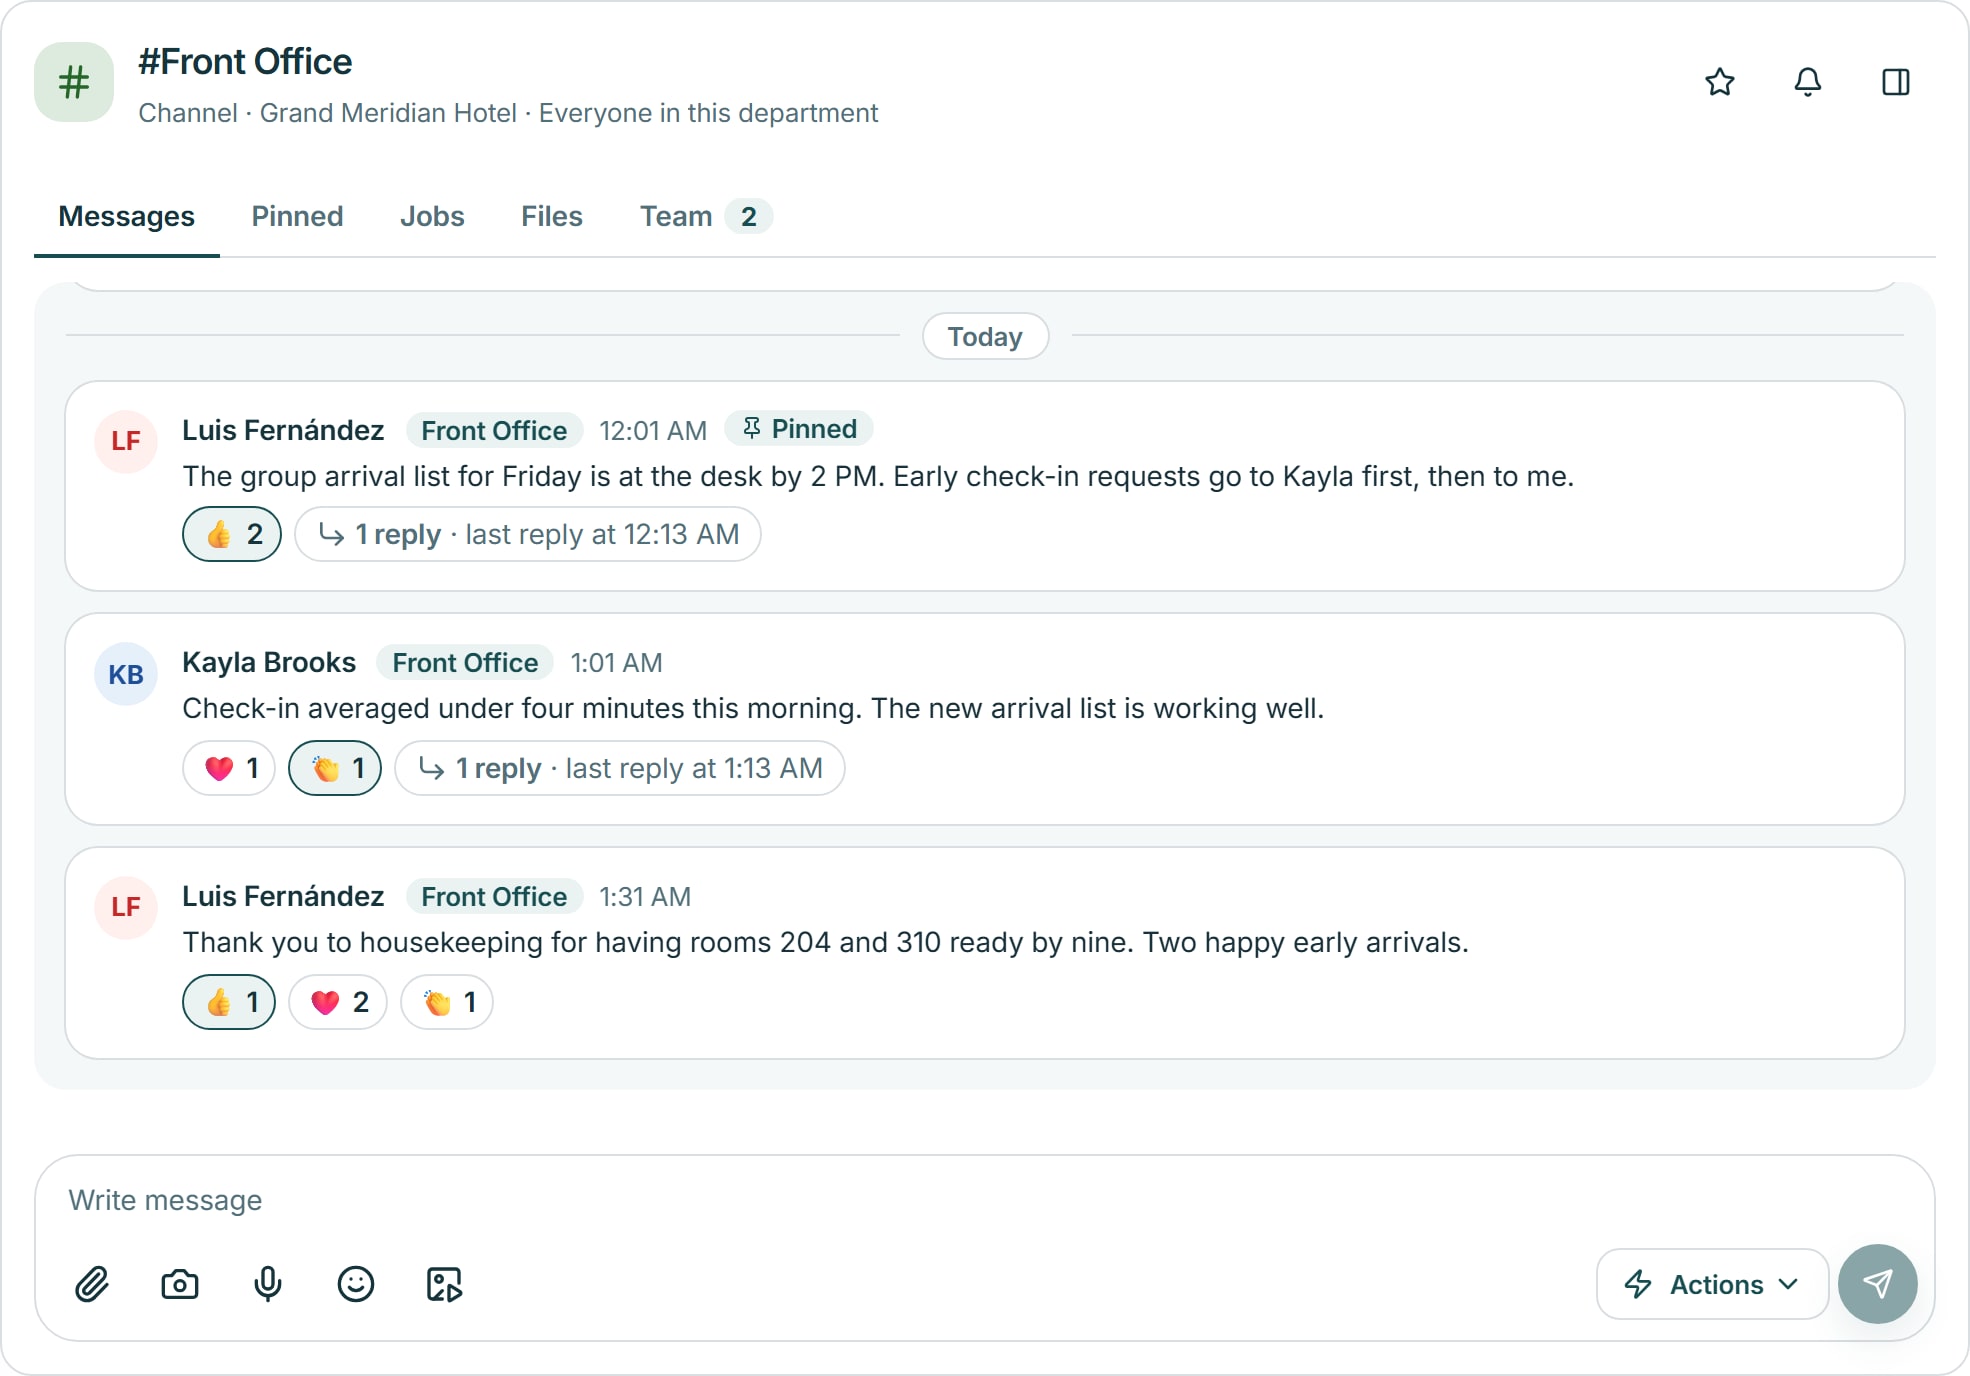The image size is (1970, 1376).
Task: Open the Jobs tab
Action: tap(432, 216)
